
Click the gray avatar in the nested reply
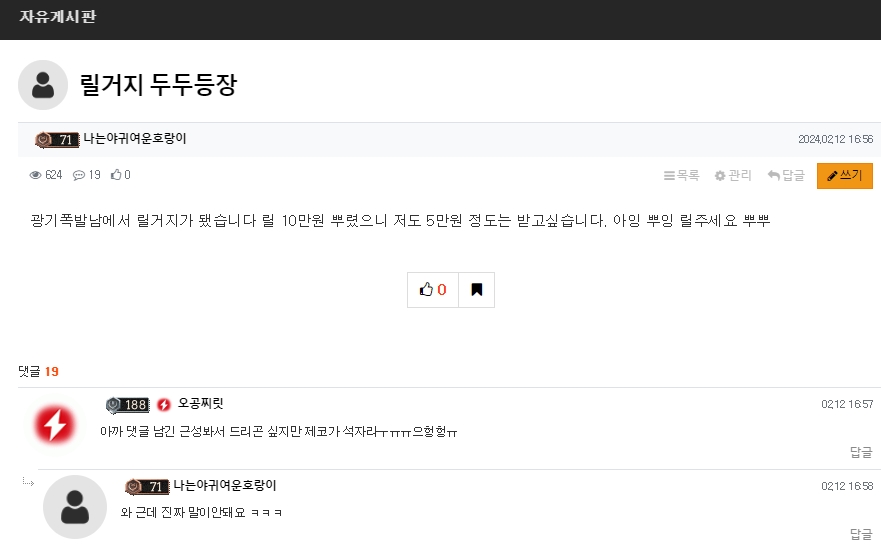[75, 507]
